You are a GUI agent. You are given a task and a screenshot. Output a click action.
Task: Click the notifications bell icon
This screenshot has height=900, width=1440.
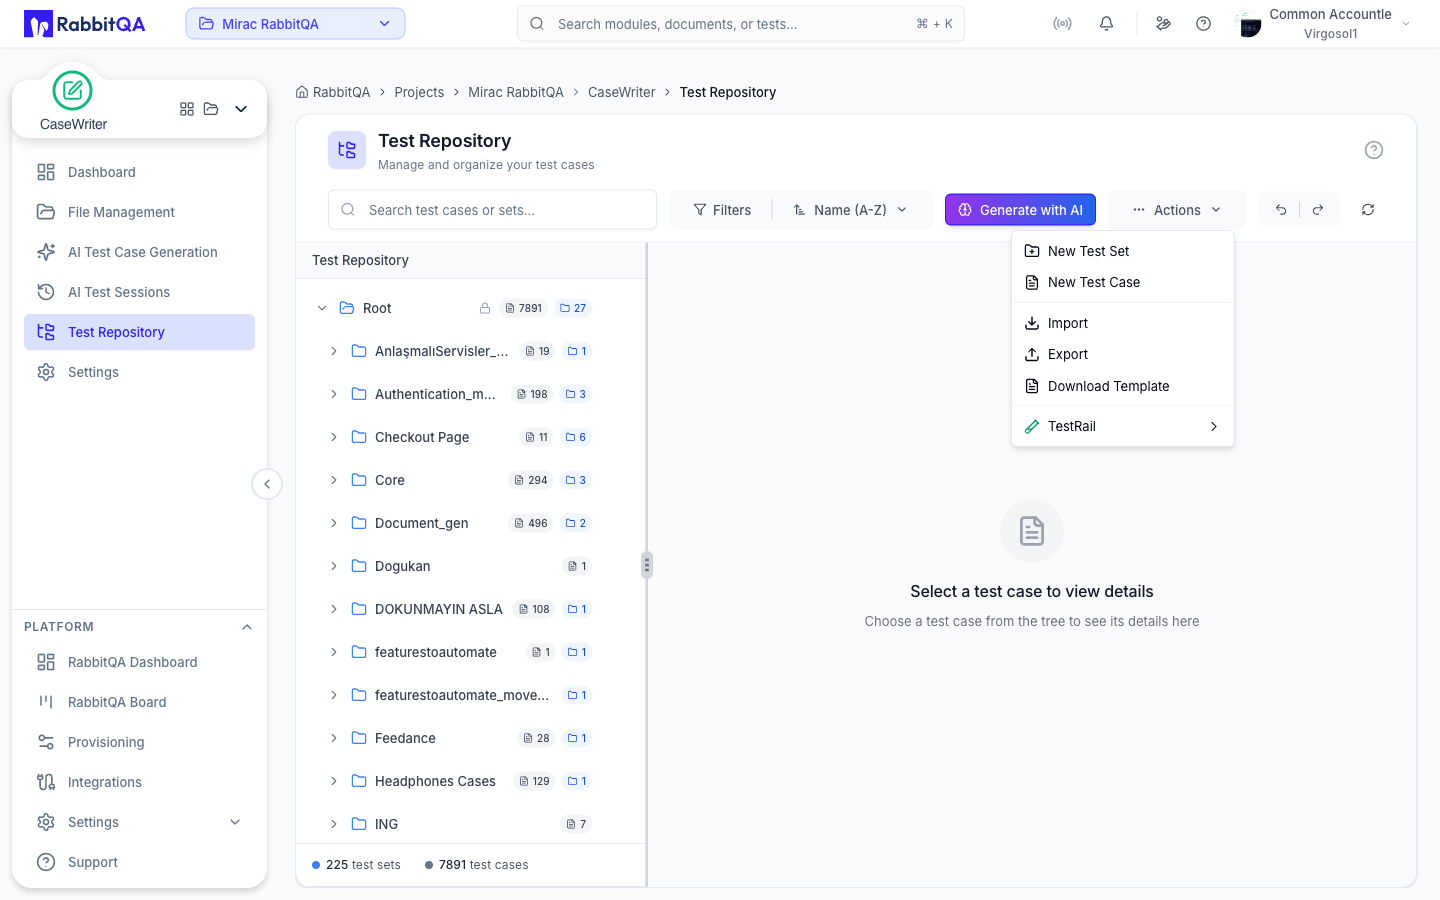pyautogui.click(x=1106, y=24)
